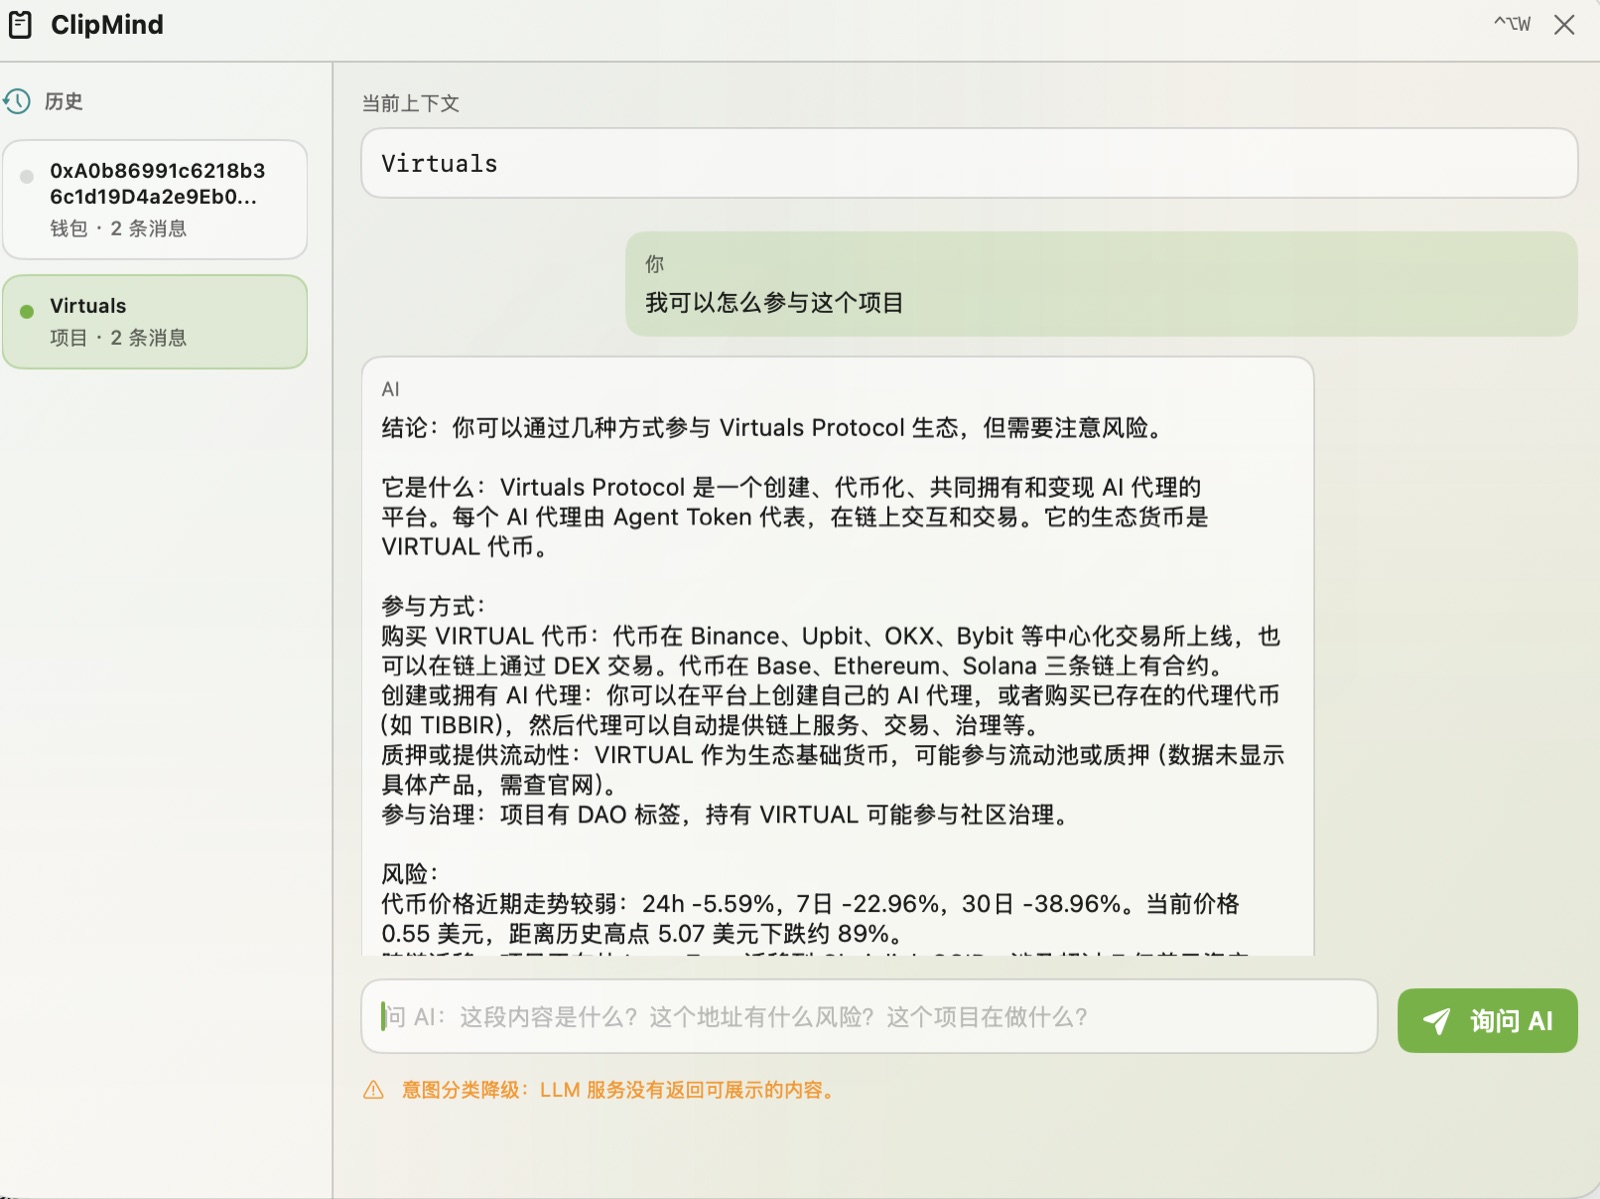Click the history clock icon
This screenshot has height=1199, width=1600.
[x=17, y=101]
